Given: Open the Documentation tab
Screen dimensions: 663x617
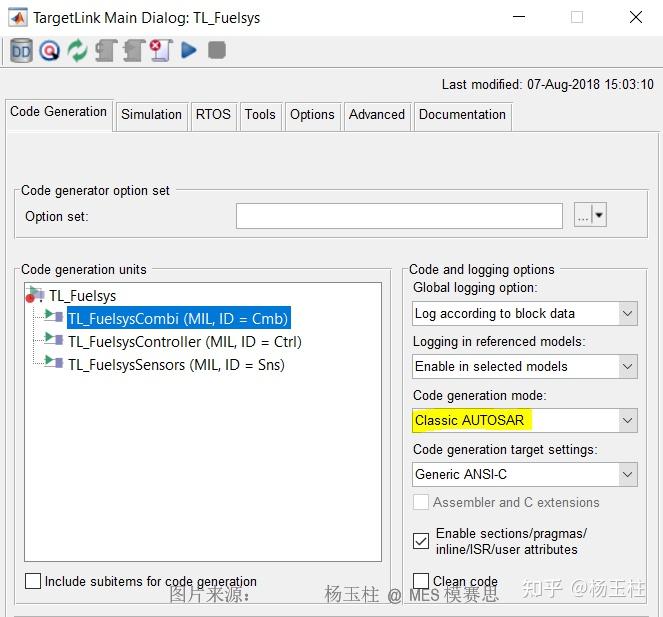Looking at the screenshot, I should (x=462, y=115).
